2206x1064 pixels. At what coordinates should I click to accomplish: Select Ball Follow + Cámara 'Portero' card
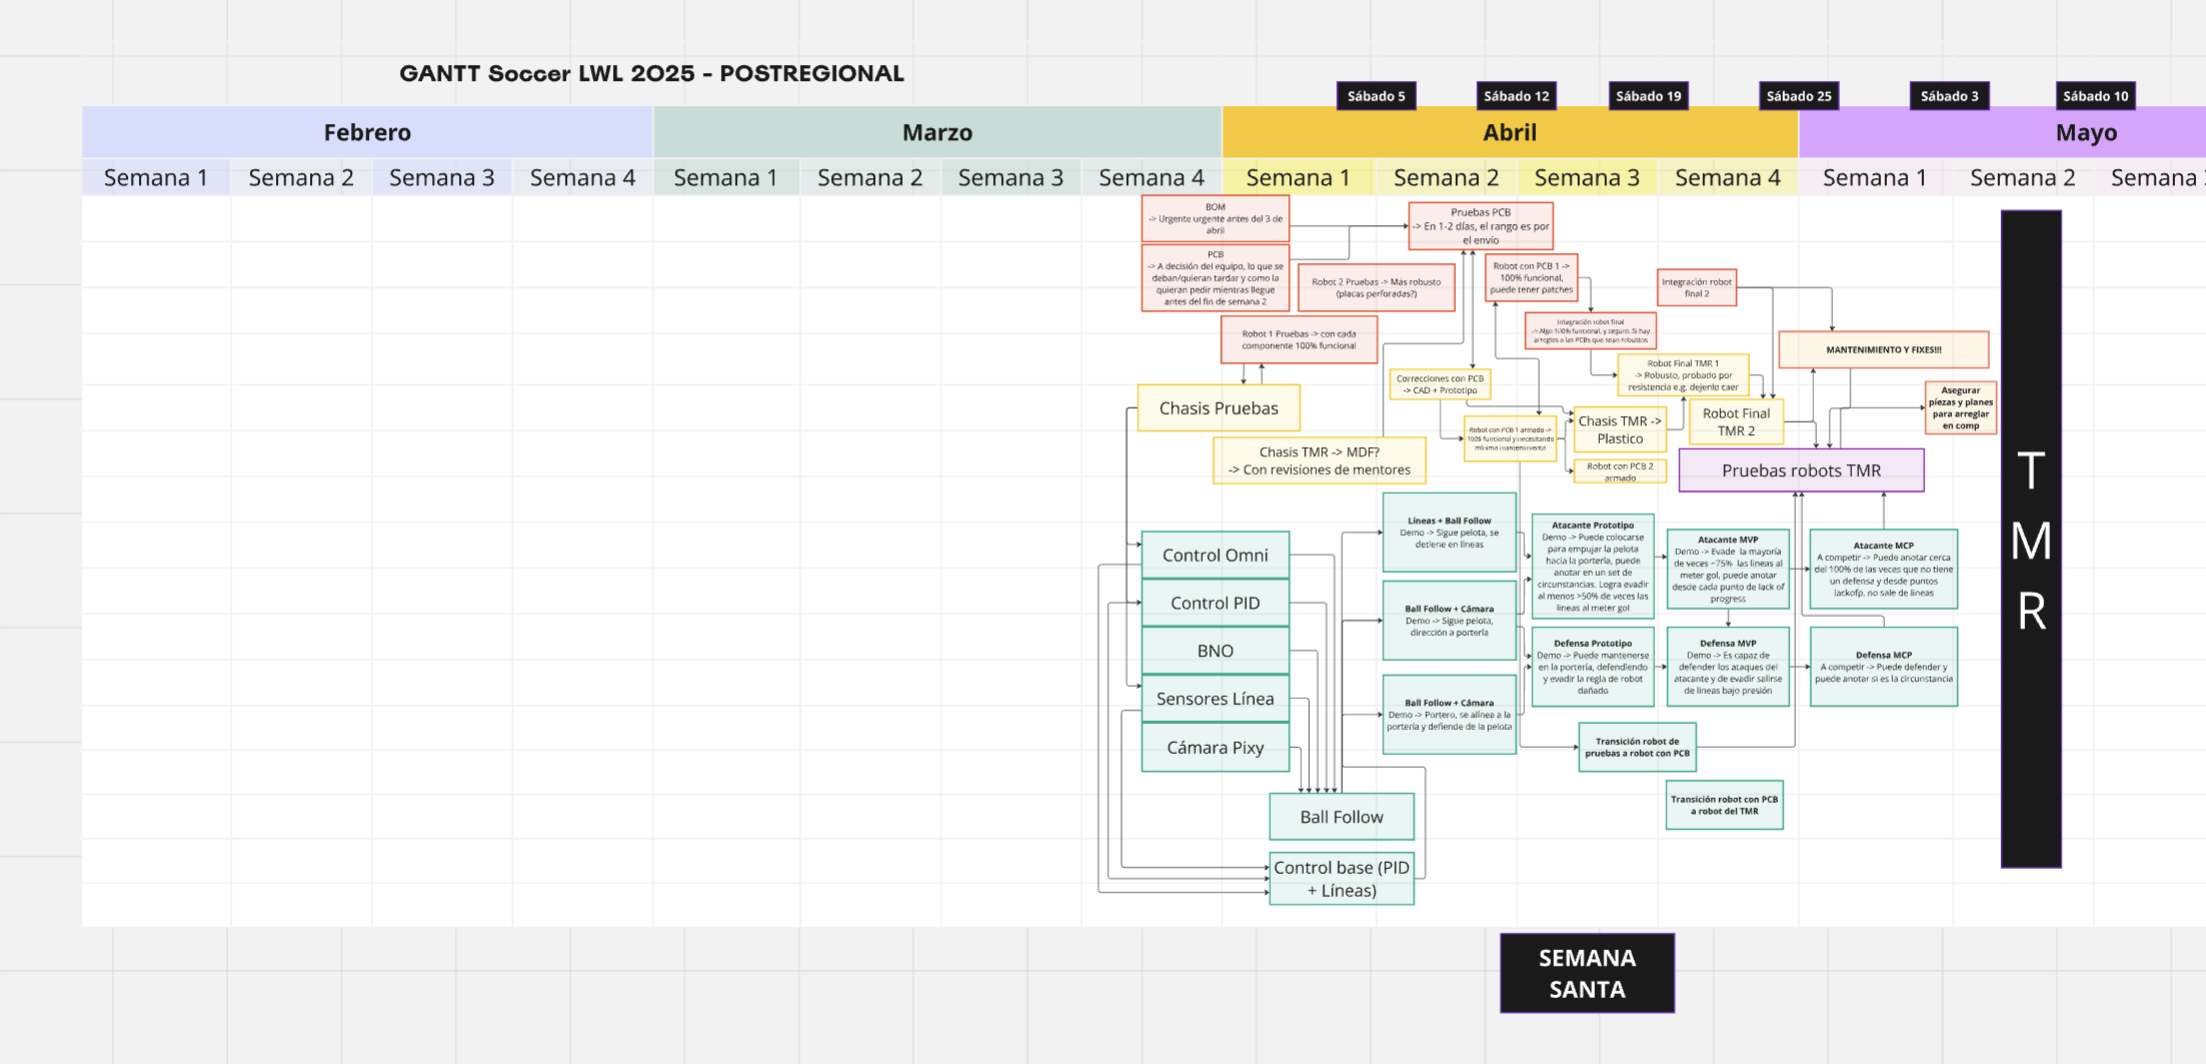1449,715
